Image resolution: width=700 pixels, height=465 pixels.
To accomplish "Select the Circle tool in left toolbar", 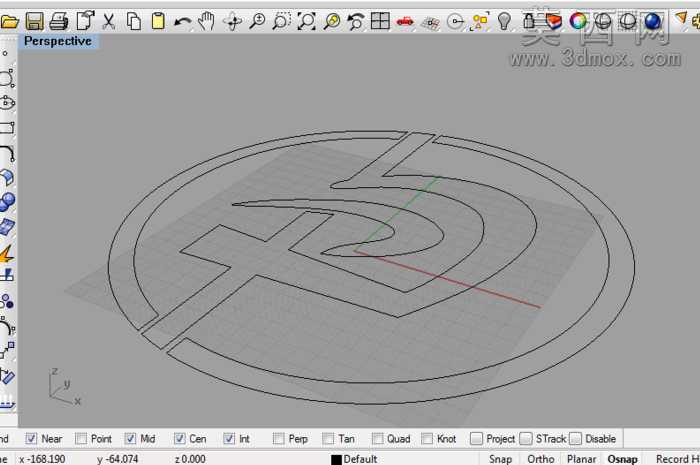I will pyautogui.click(x=7, y=79).
